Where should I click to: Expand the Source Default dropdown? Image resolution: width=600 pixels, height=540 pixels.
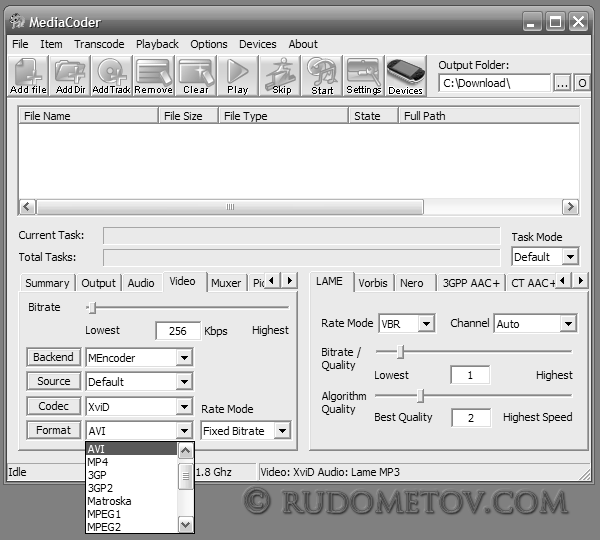pos(184,382)
